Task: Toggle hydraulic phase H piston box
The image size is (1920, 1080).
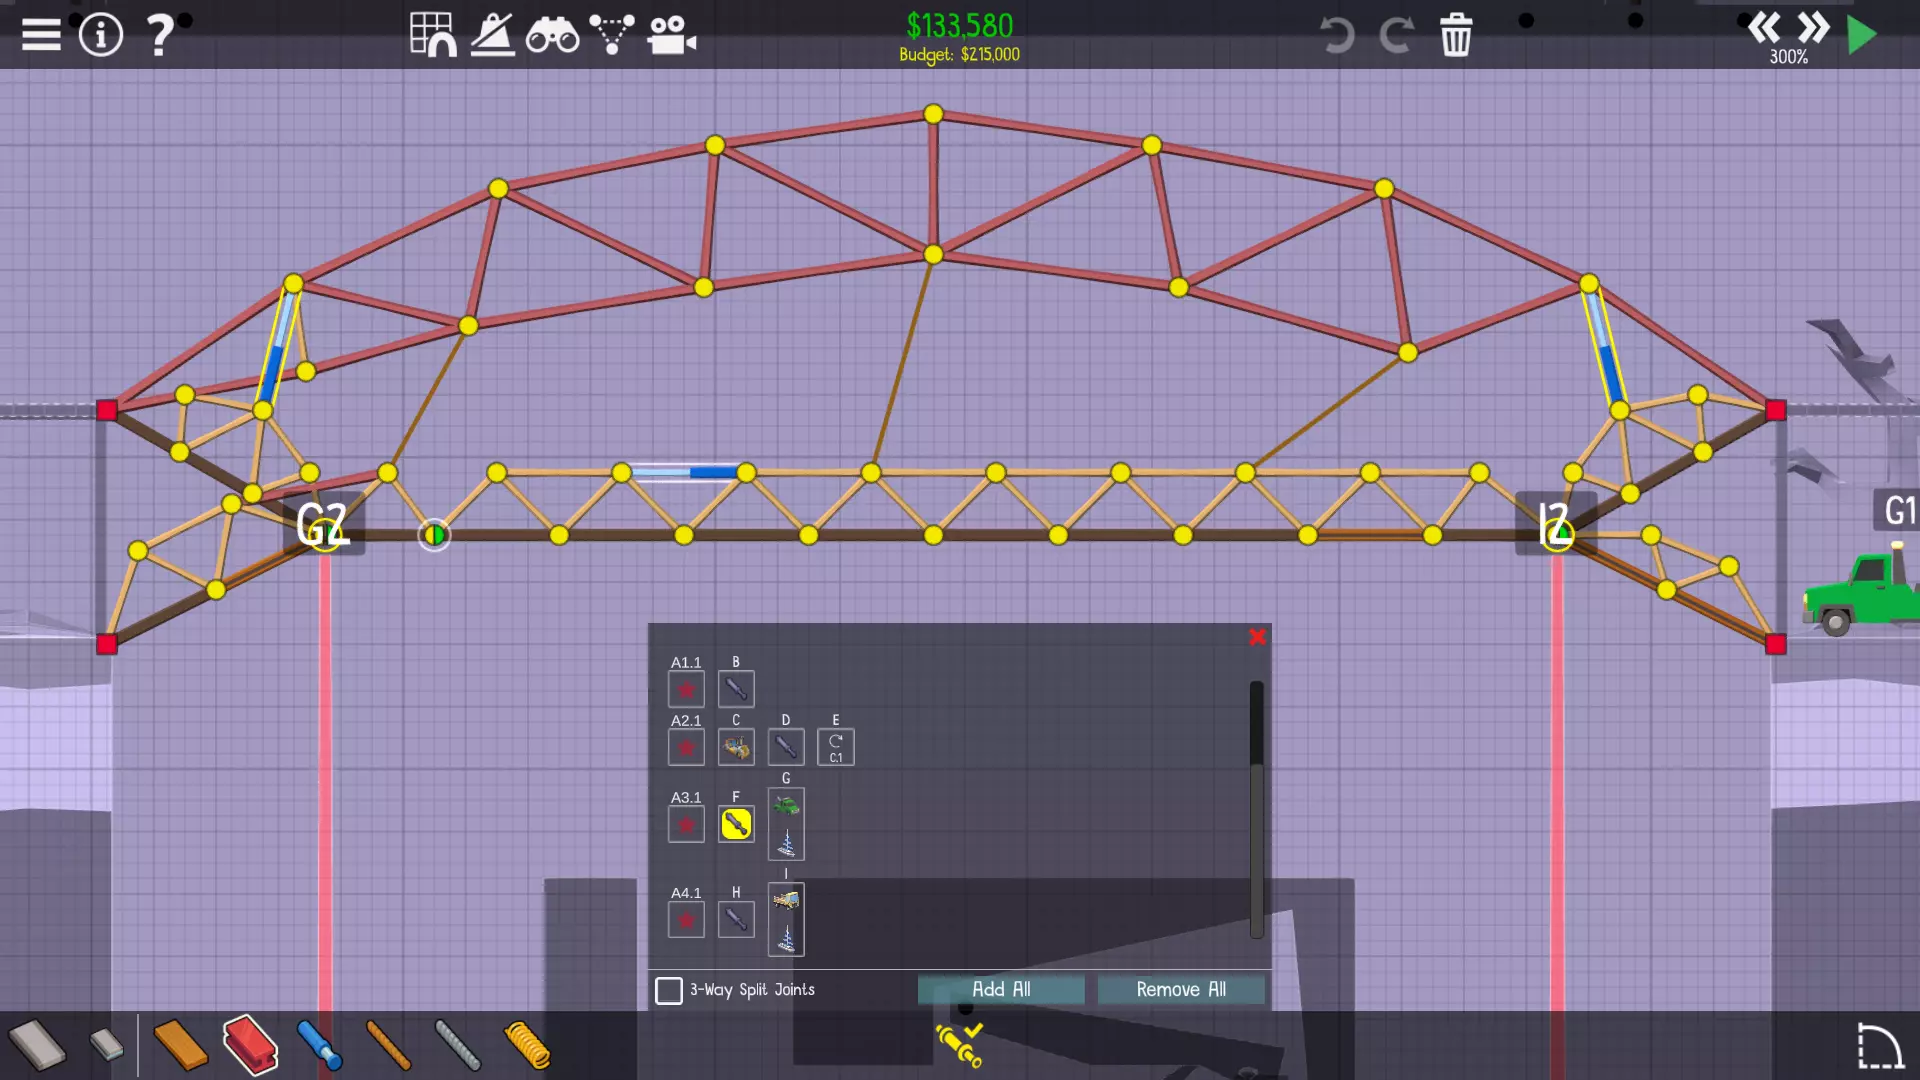Action: tap(736, 919)
